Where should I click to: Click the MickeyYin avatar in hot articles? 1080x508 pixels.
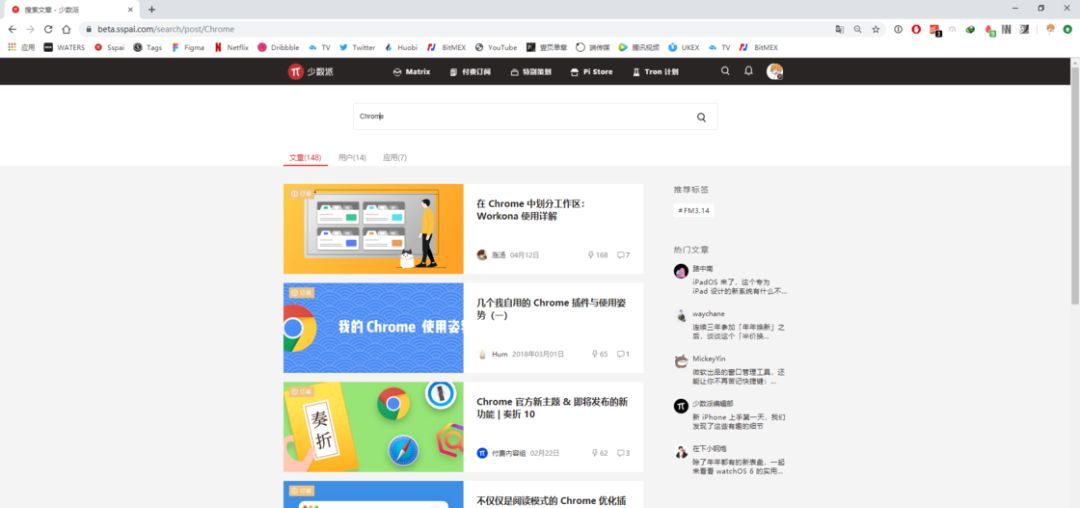click(681, 361)
